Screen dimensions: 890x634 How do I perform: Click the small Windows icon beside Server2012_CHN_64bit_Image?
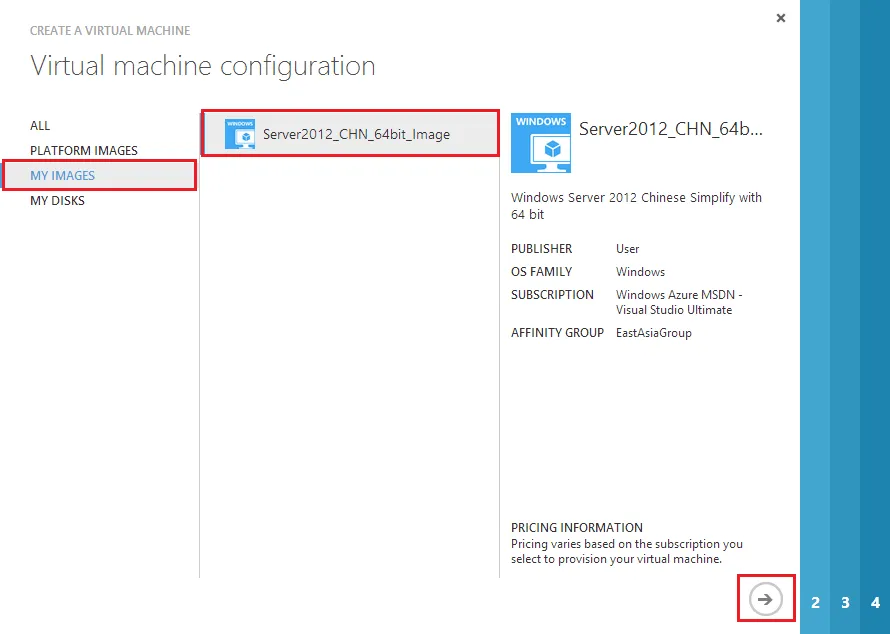tap(240, 134)
